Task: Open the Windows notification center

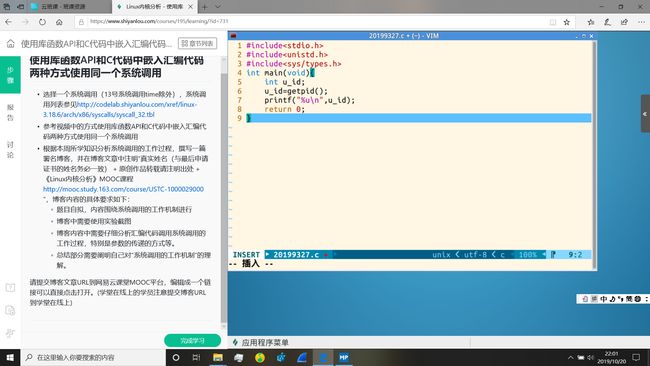Action: click(x=636, y=357)
